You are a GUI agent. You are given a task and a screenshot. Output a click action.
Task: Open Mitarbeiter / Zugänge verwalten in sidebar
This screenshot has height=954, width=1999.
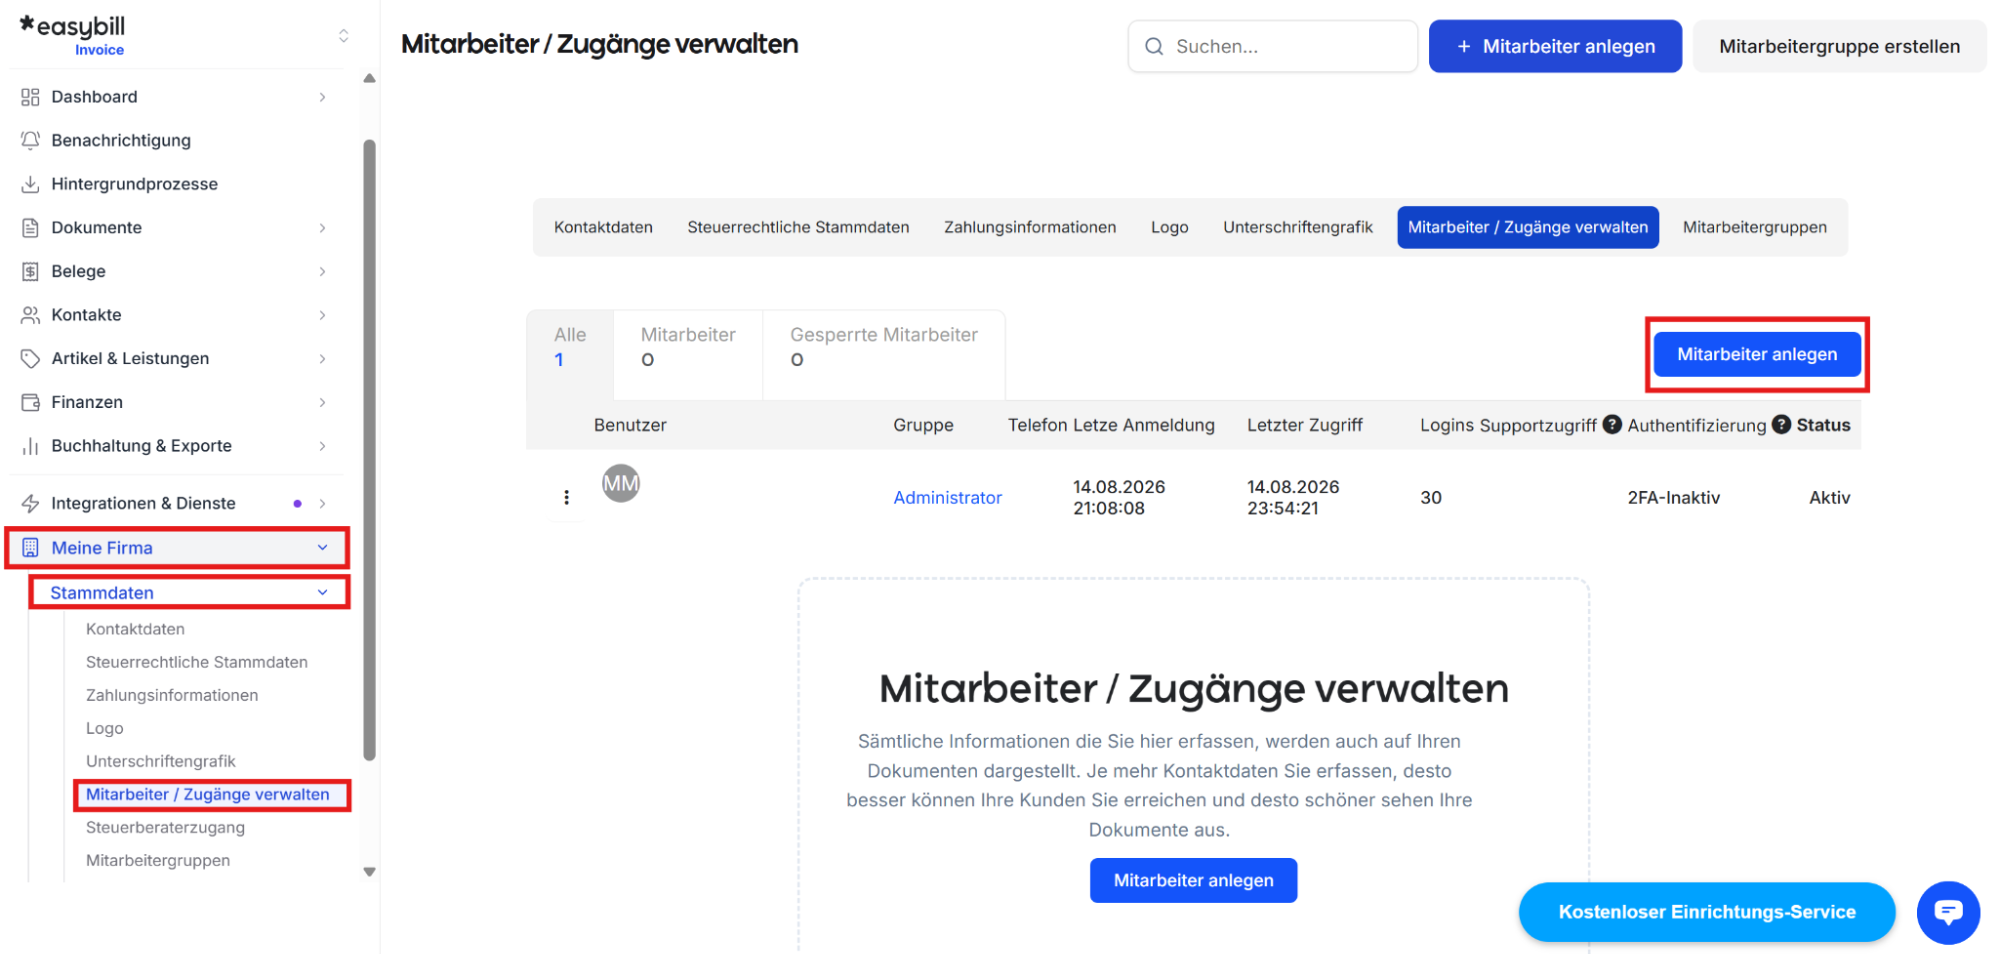pos(207,794)
